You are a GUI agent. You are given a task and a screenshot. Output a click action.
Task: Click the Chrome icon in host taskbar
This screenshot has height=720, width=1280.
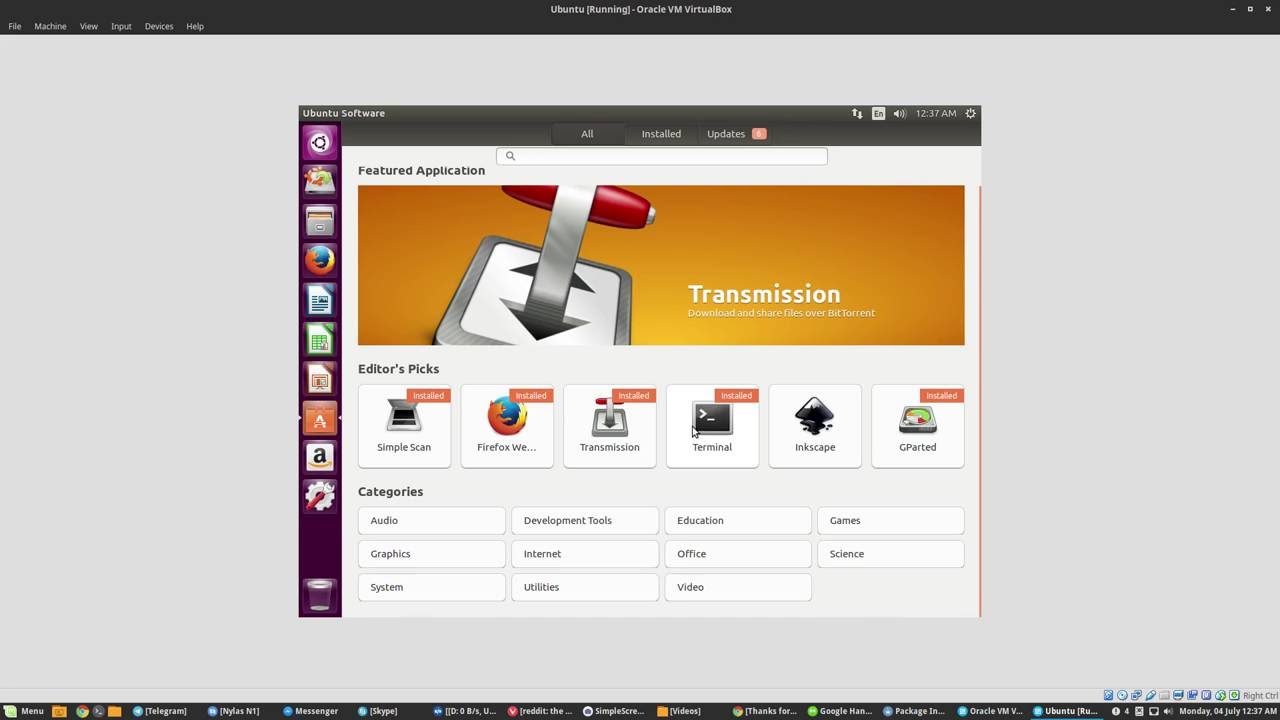click(83, 711)
